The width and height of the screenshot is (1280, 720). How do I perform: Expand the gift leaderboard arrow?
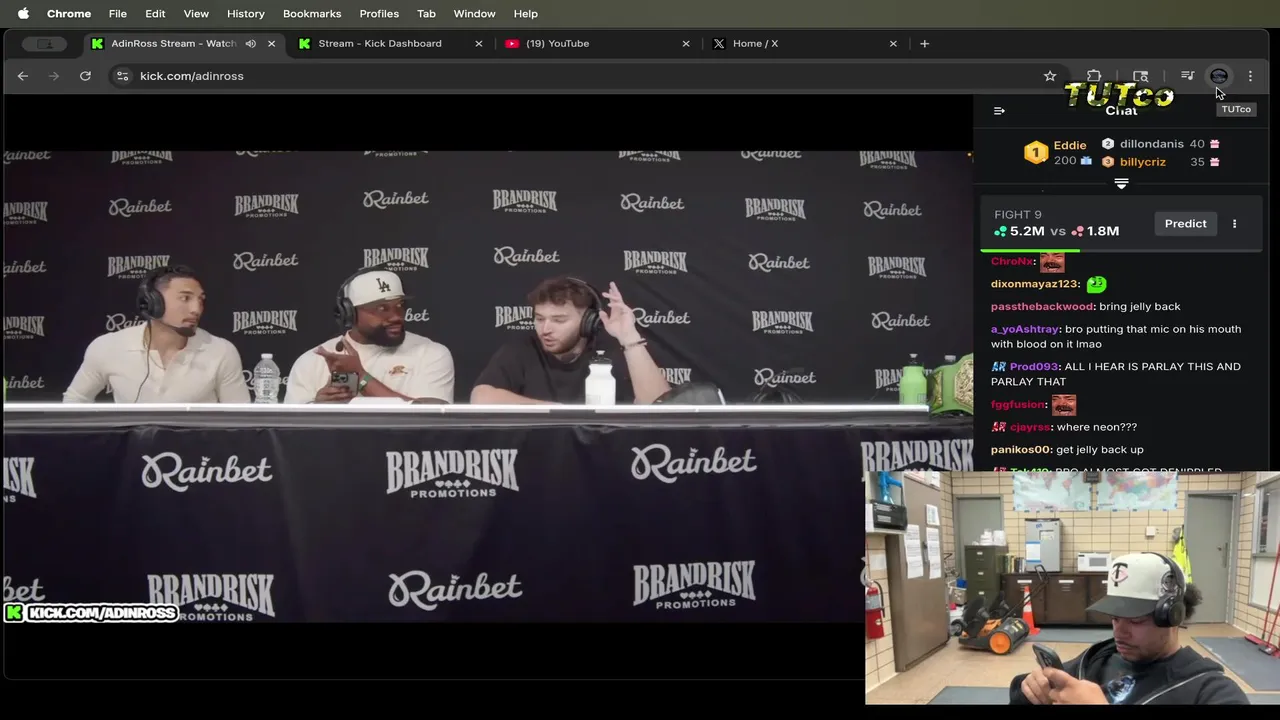tap(1121, 184)
